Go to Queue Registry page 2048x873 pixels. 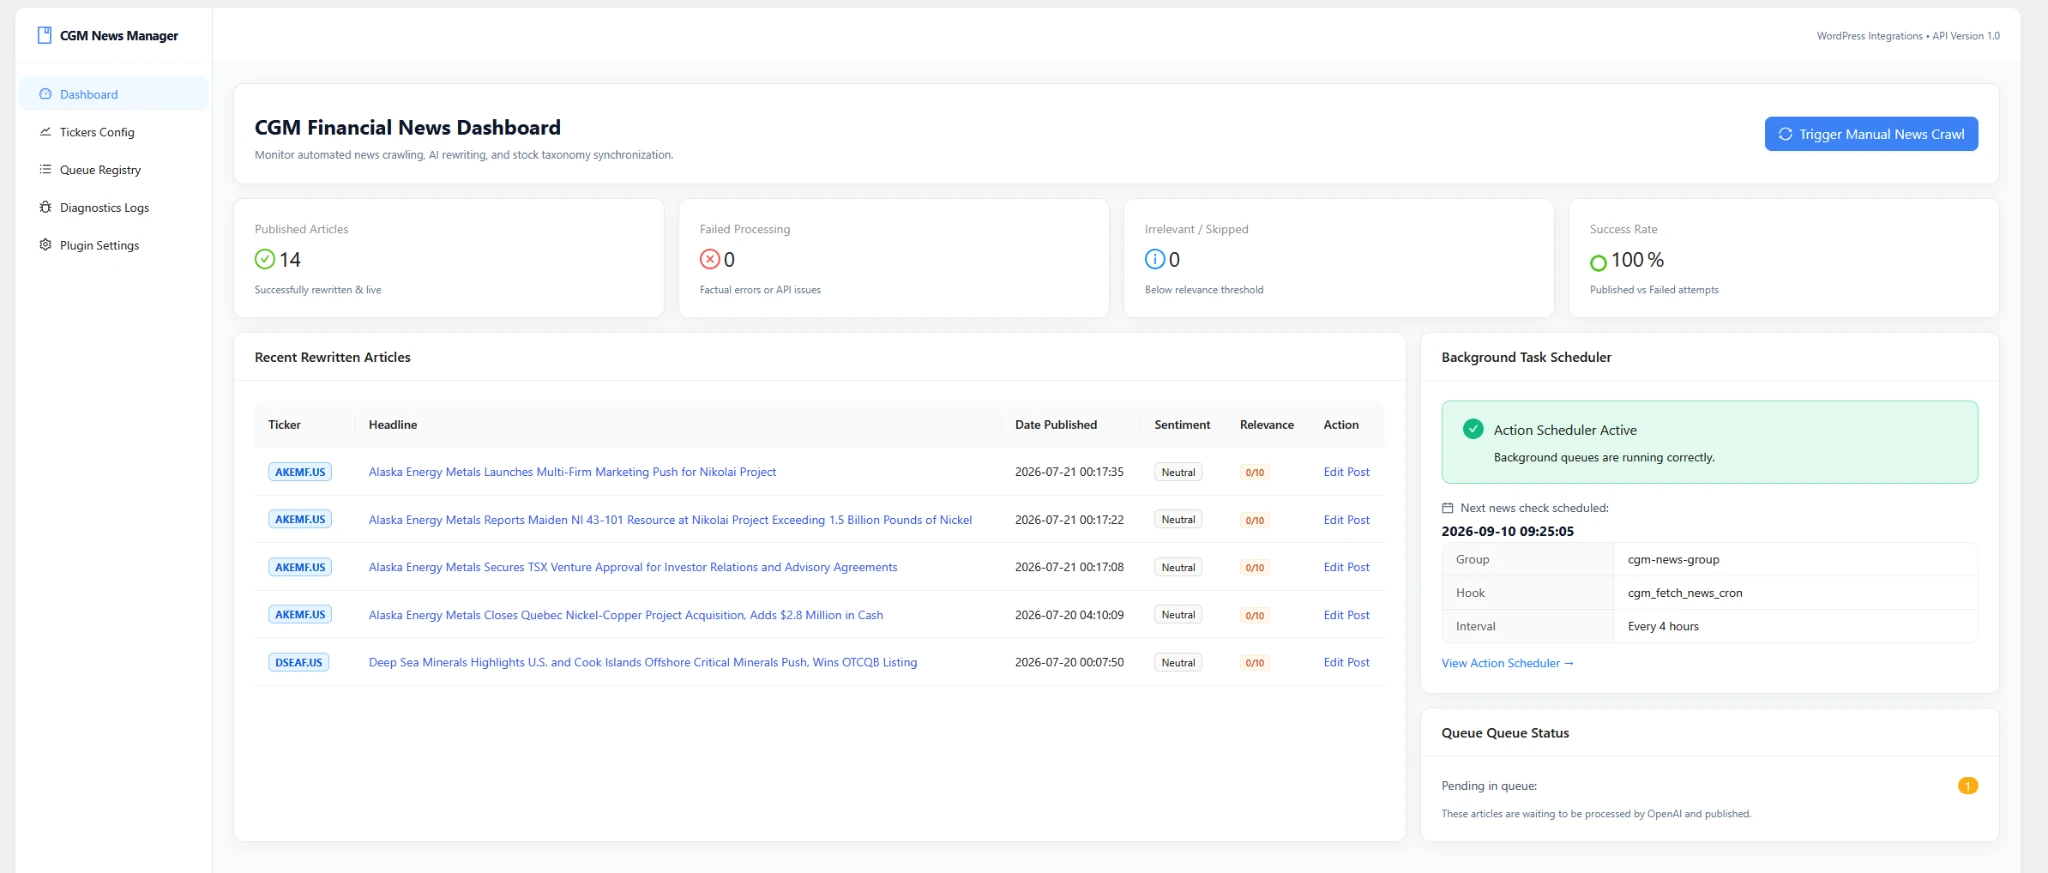click(114, 170)
